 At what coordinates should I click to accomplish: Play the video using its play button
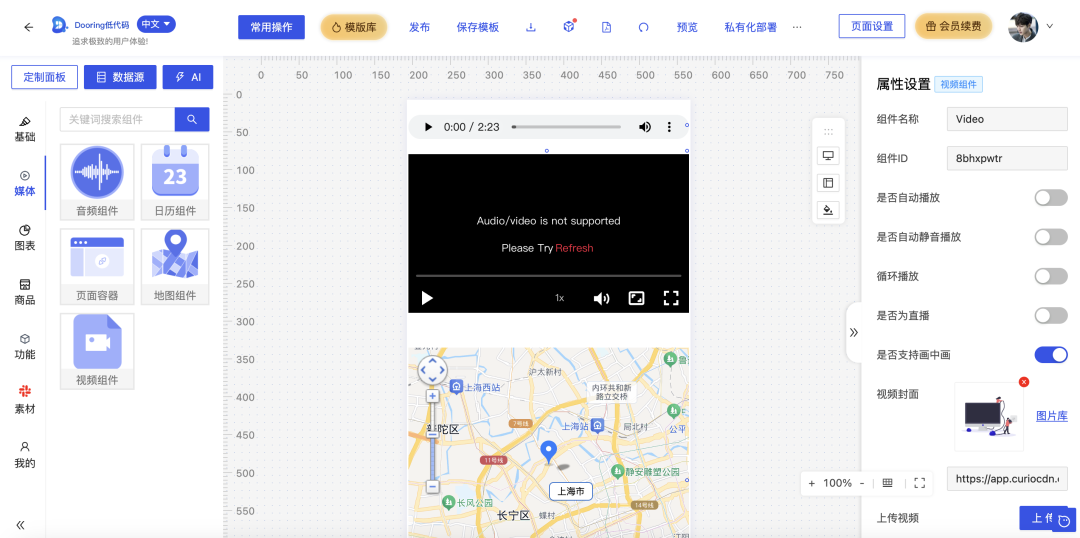pos(427,298)
